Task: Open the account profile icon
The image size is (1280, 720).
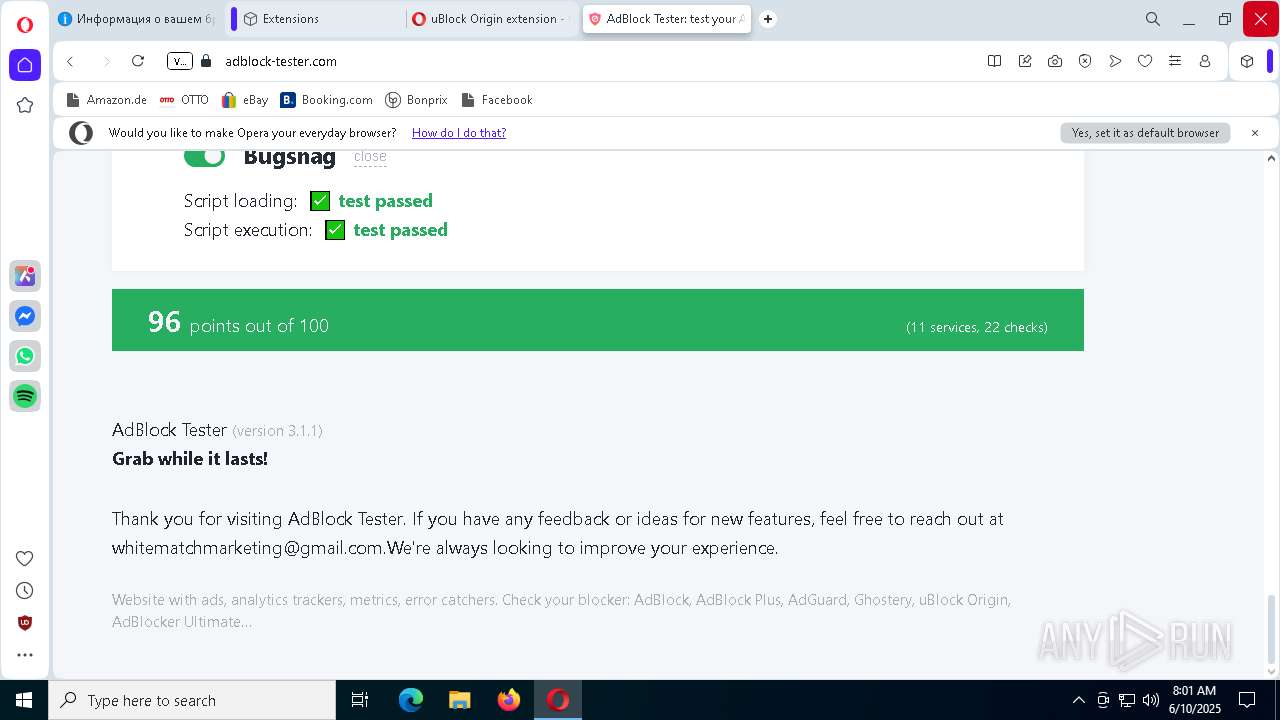Action: [1205, 61]
